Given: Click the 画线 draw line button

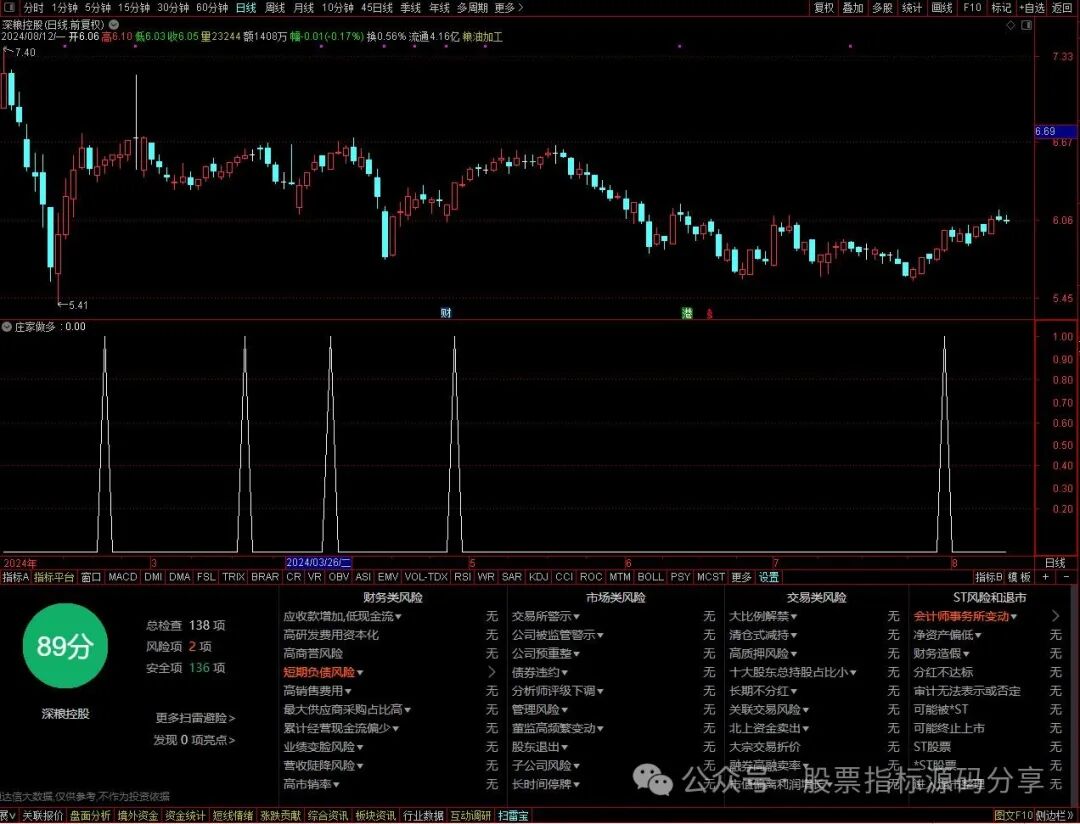Looking at the screenshot, I should pos(942,8).
